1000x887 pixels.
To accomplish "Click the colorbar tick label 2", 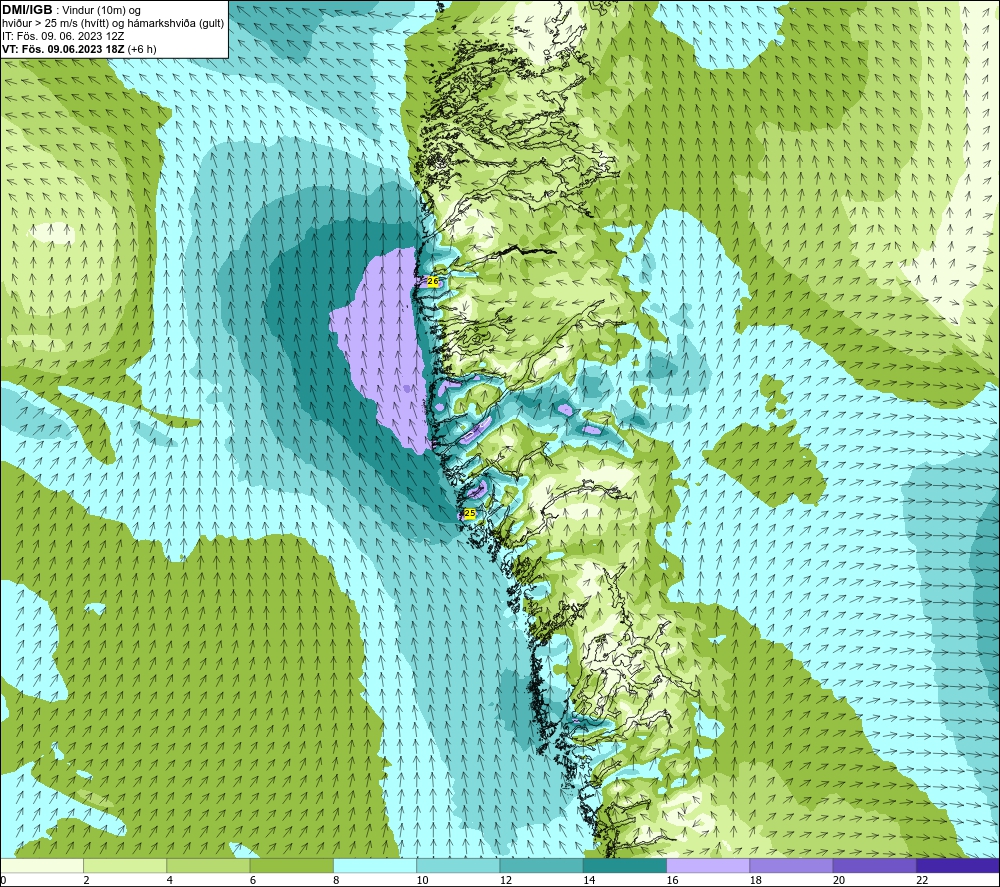I will click(87, 880).
